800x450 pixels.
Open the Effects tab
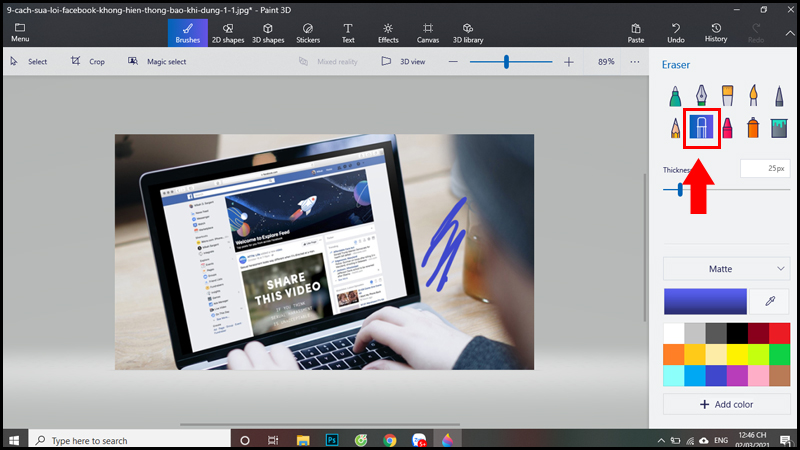click(388, 33)
